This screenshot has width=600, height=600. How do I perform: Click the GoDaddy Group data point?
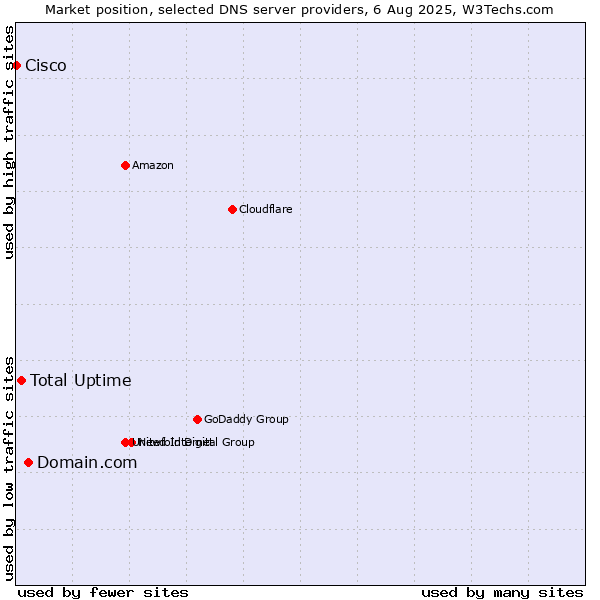[197, 419]
